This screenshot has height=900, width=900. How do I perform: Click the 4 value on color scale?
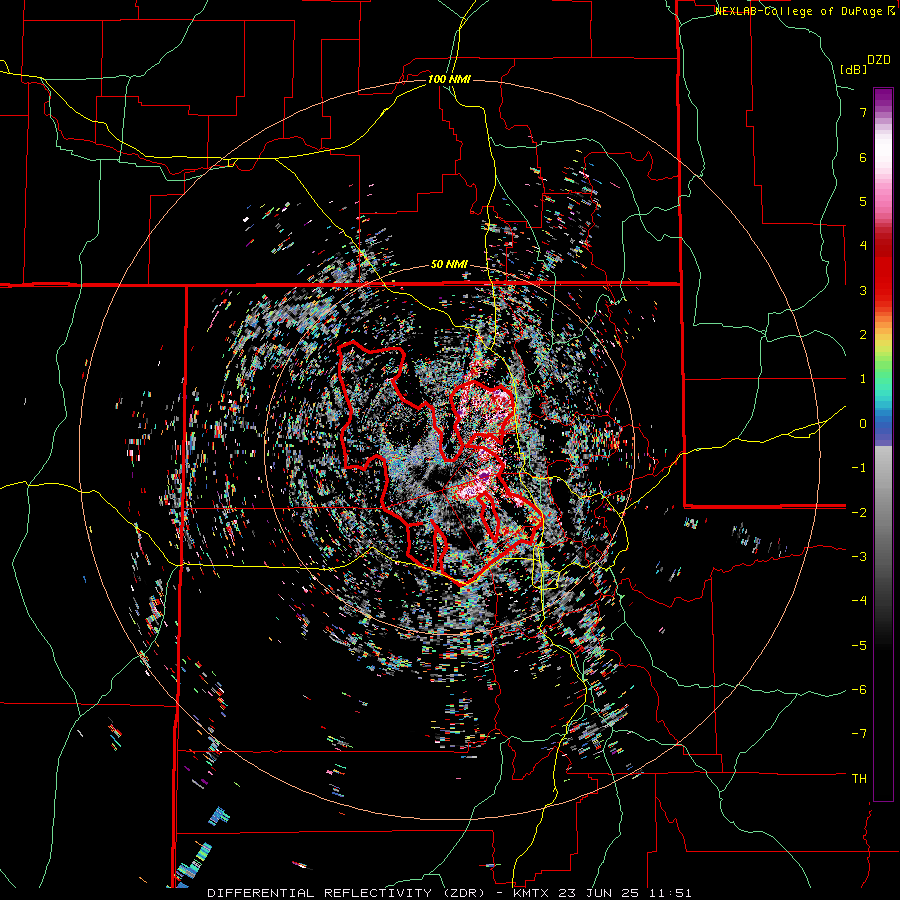coord(863,246)
